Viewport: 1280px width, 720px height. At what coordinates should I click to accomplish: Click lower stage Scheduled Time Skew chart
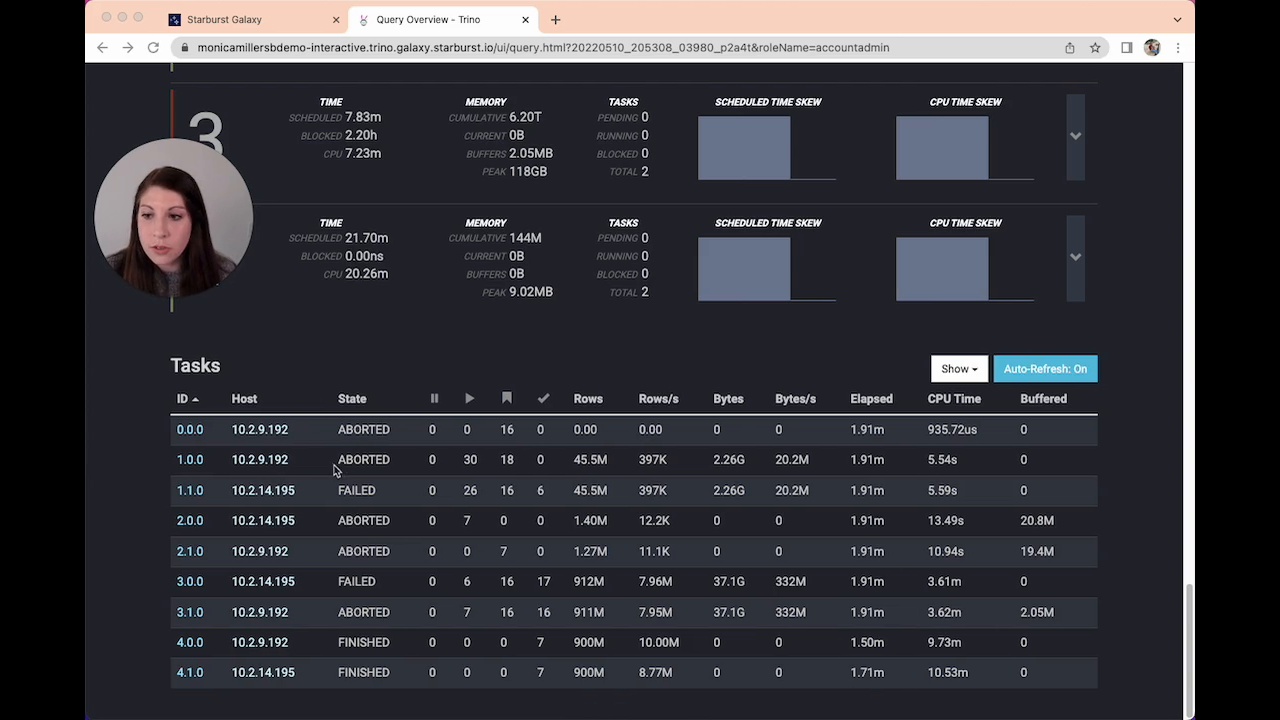[x=767, y=269]
